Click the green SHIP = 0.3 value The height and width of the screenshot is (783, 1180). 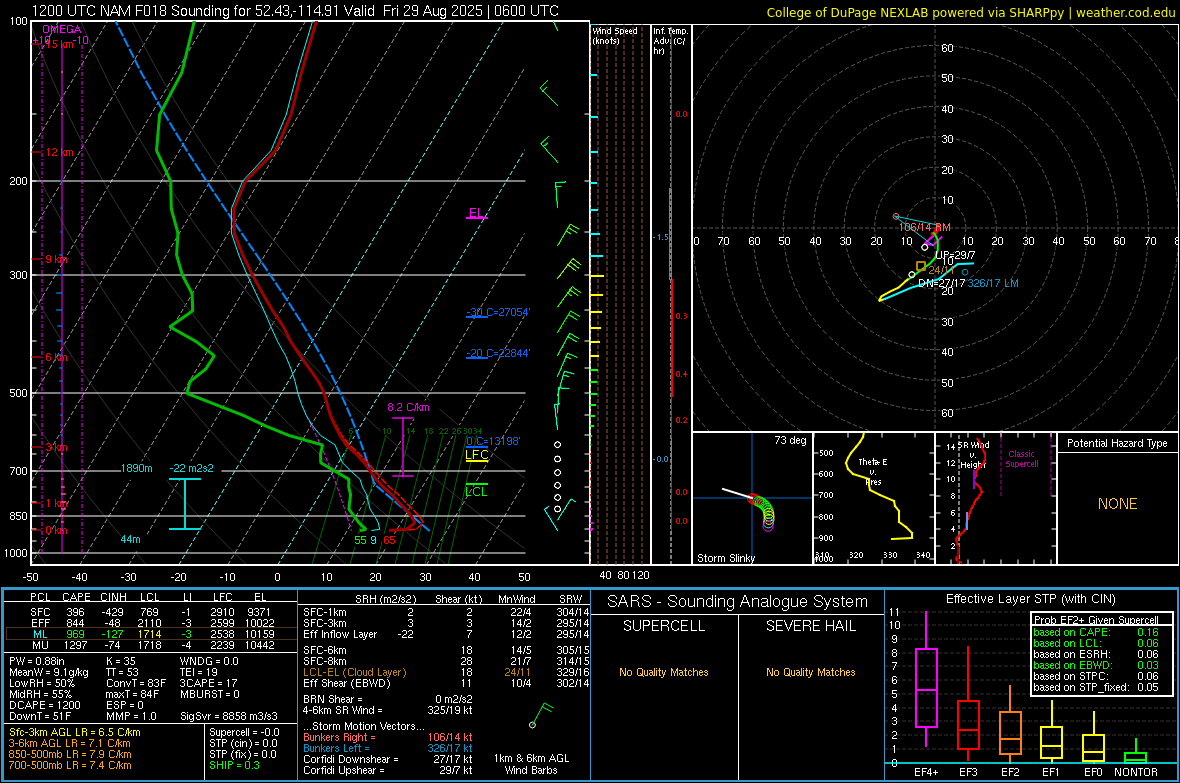pos(234,765)
